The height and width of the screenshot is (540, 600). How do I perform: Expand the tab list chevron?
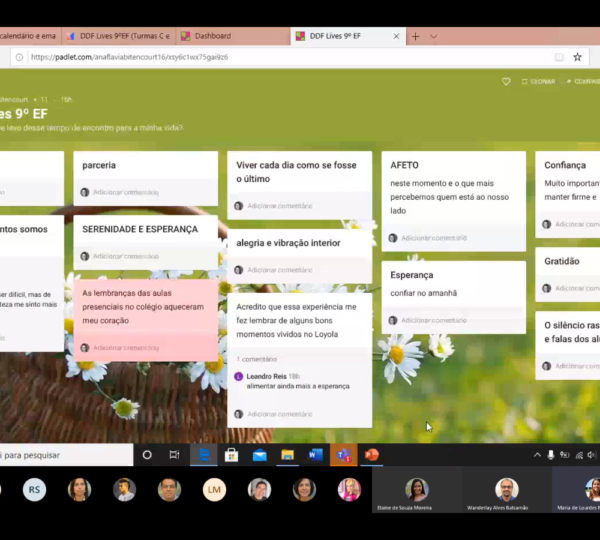434,36
